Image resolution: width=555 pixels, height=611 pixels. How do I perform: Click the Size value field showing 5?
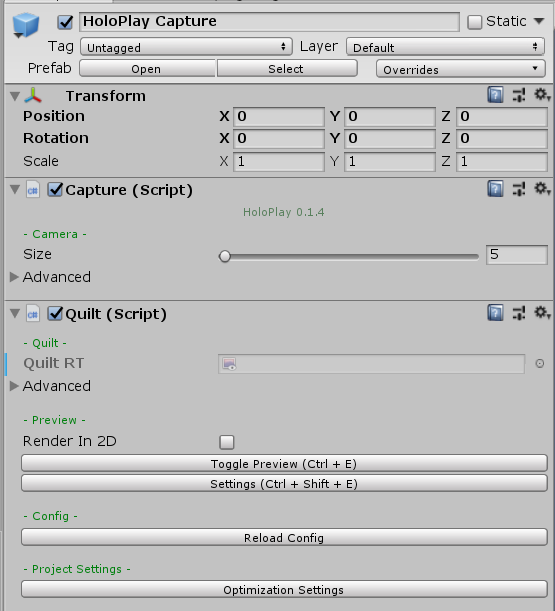pyautogui.click(x=517, y=255)
